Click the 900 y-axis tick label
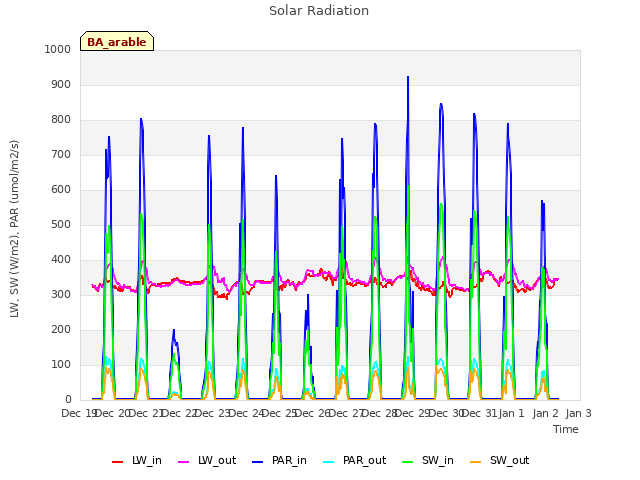Viewport: 640px width, 480px height. (61, 84)
